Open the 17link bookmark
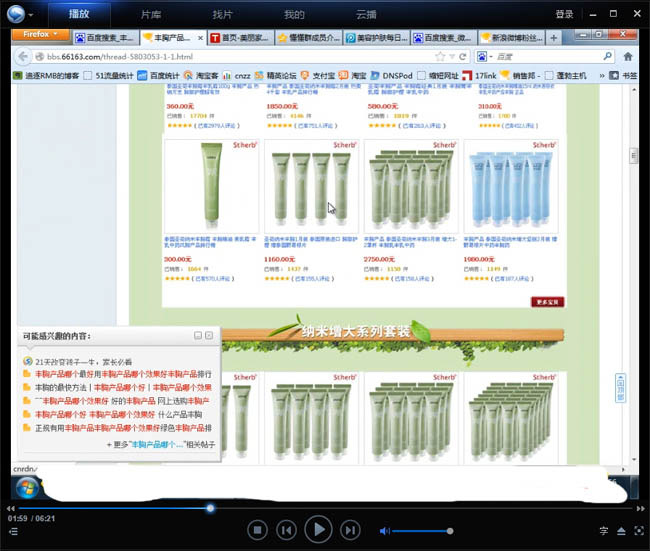 coord(479,75)
